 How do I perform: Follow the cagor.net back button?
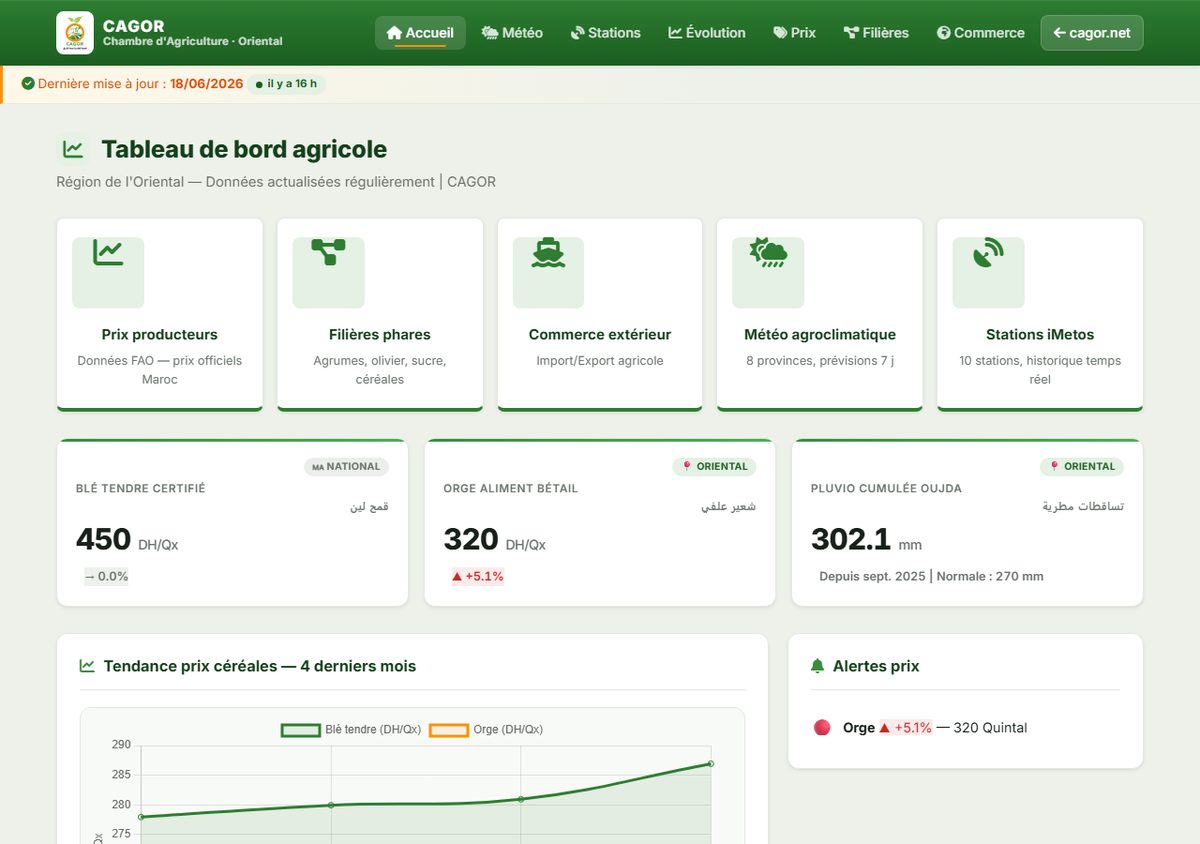click(x=1092, y=33)
